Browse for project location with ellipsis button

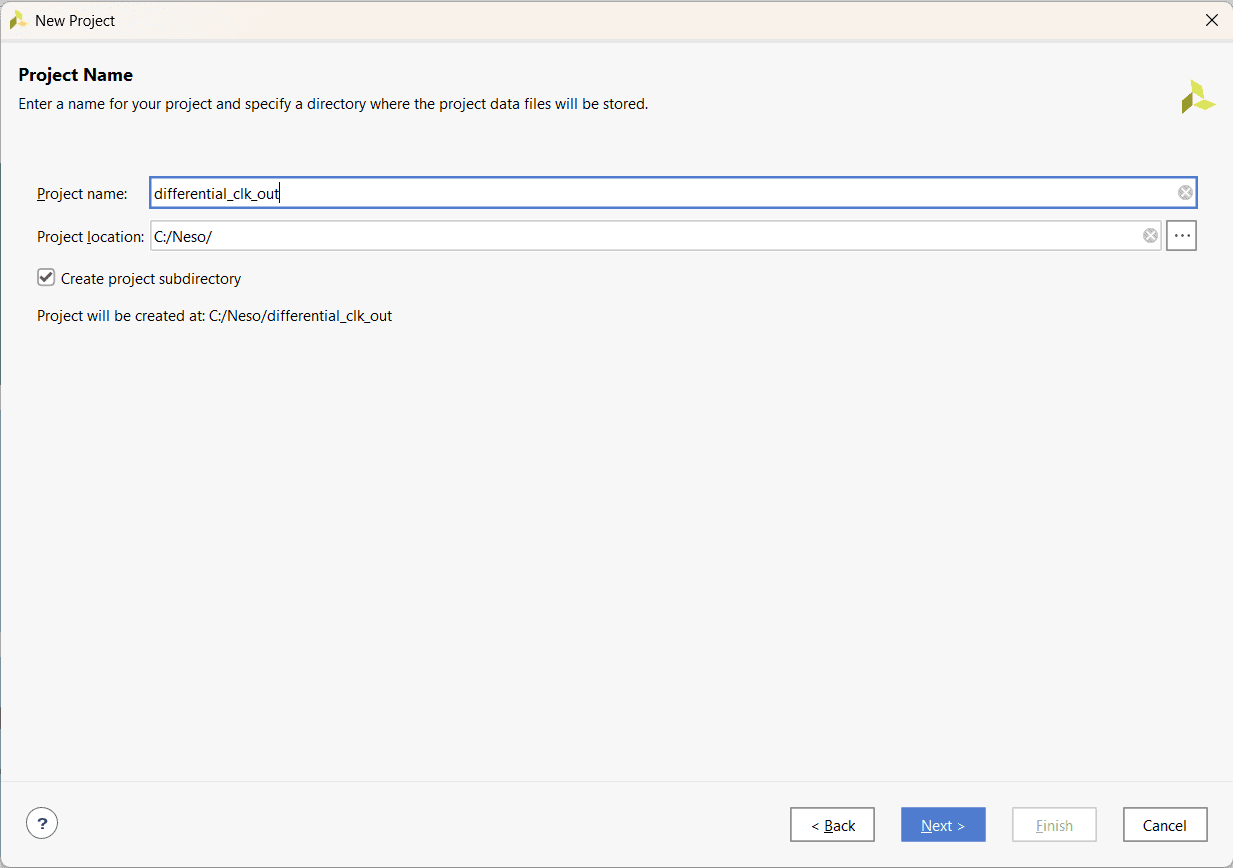pos(1181,236)
